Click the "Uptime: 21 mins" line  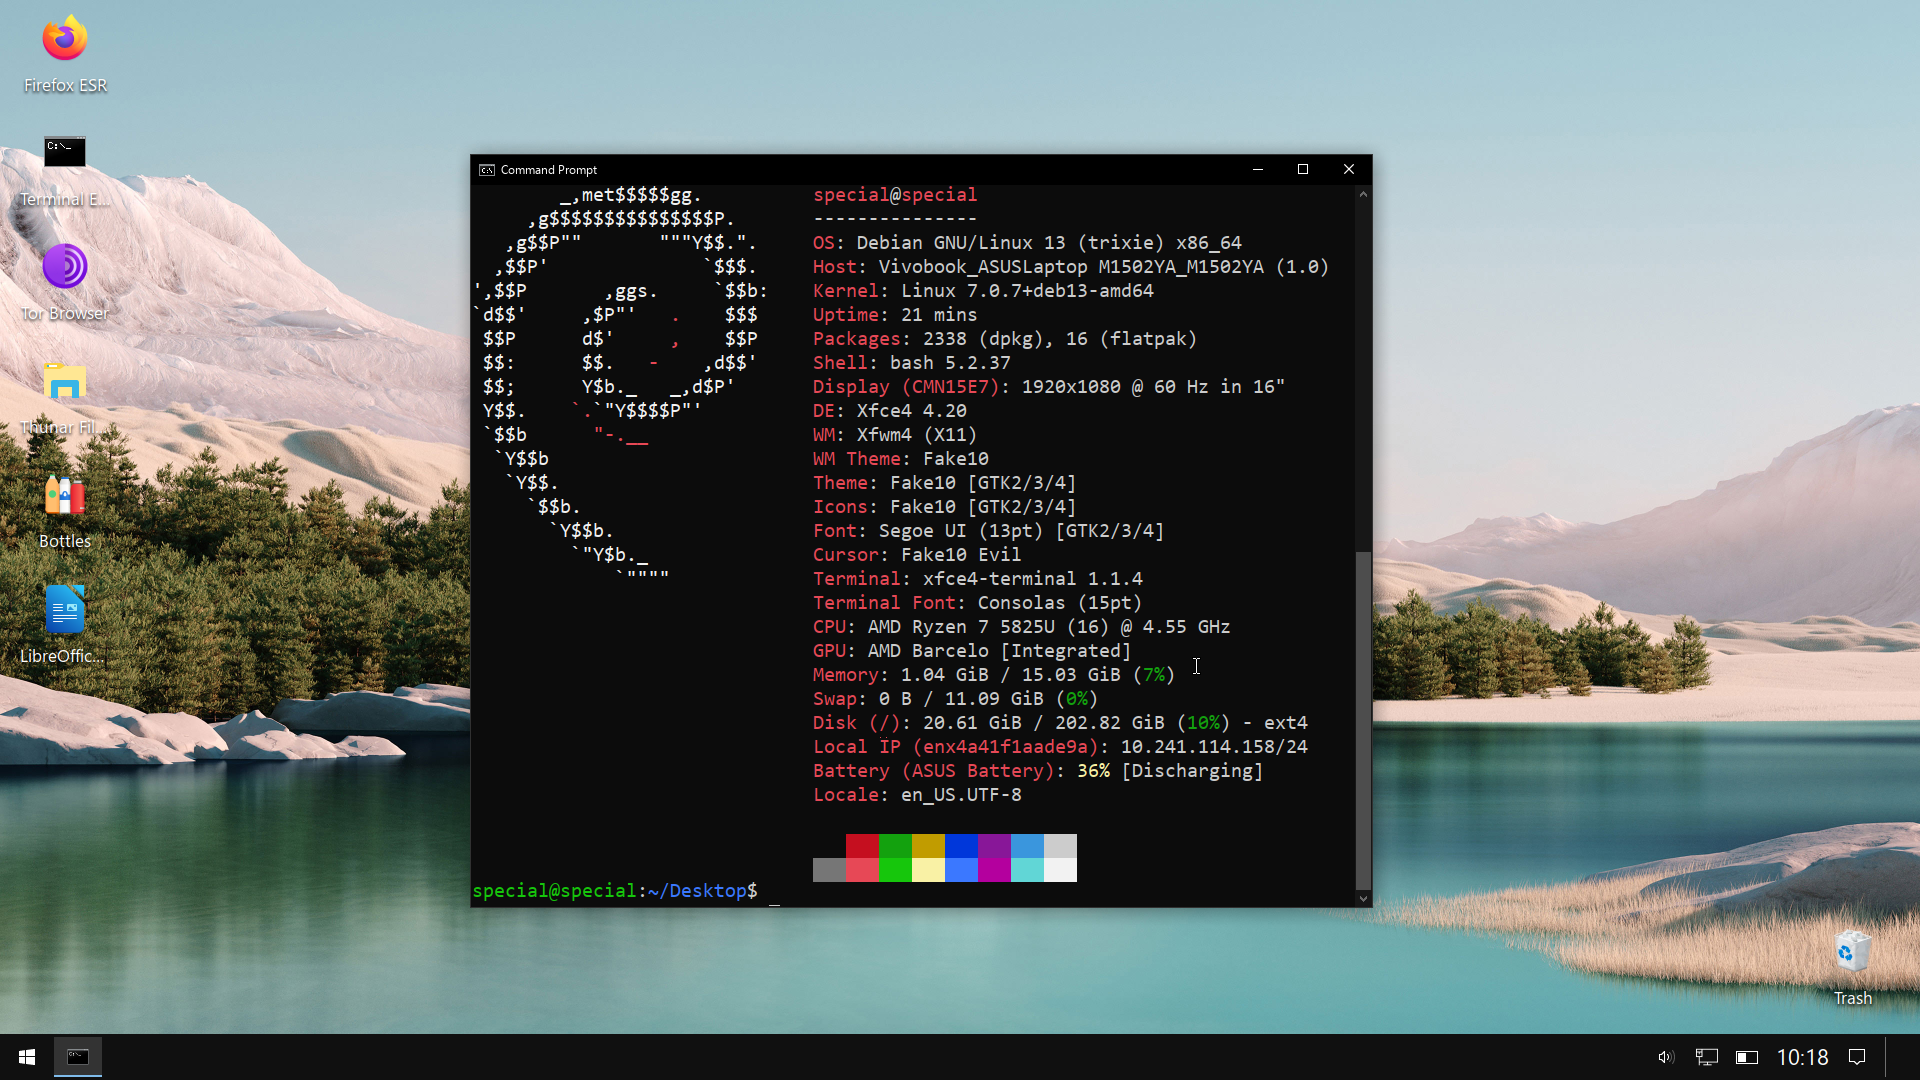tap(895, 315)
